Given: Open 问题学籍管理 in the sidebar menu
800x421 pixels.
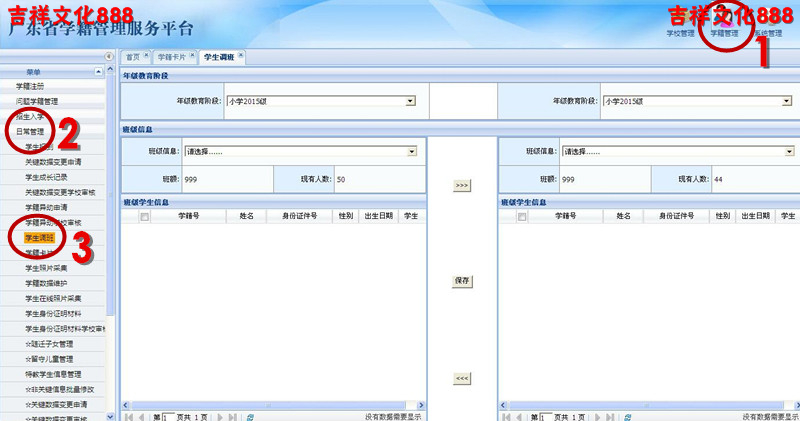Looking at the screenshot, I should pyautogui.click(x=37, y=102).
